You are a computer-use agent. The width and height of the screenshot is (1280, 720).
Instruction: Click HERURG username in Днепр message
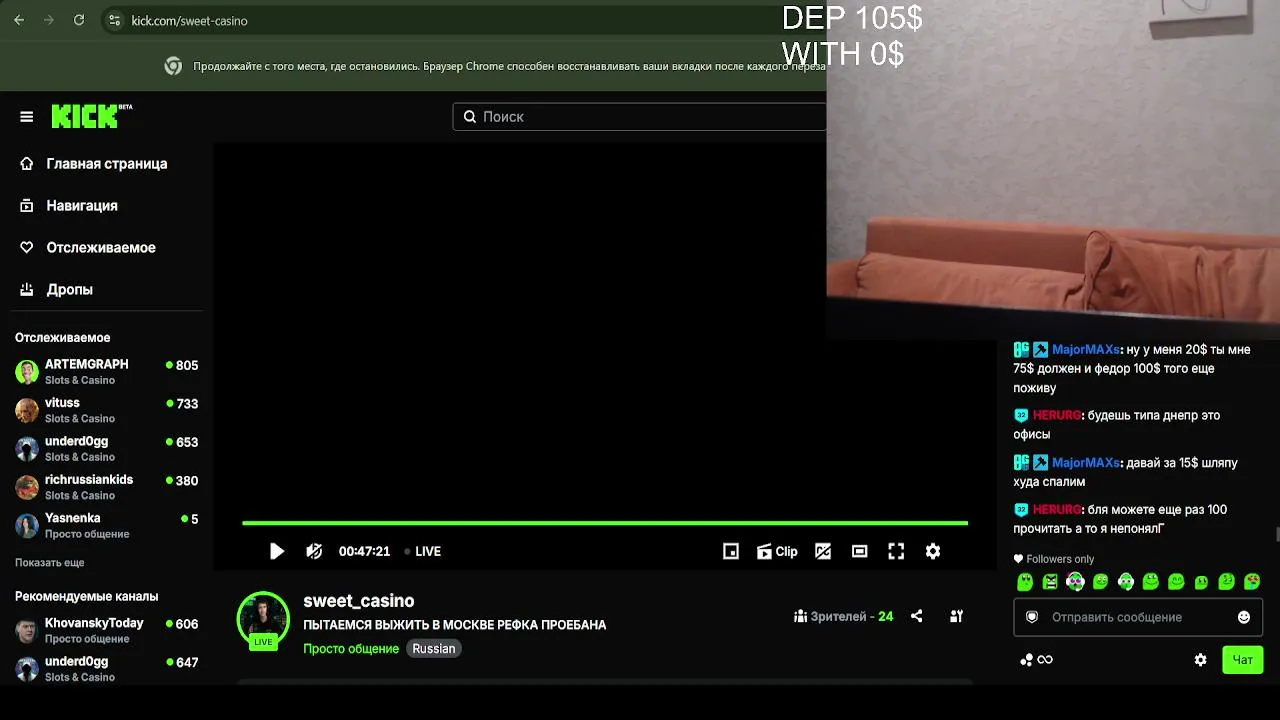coord(1057,415)
